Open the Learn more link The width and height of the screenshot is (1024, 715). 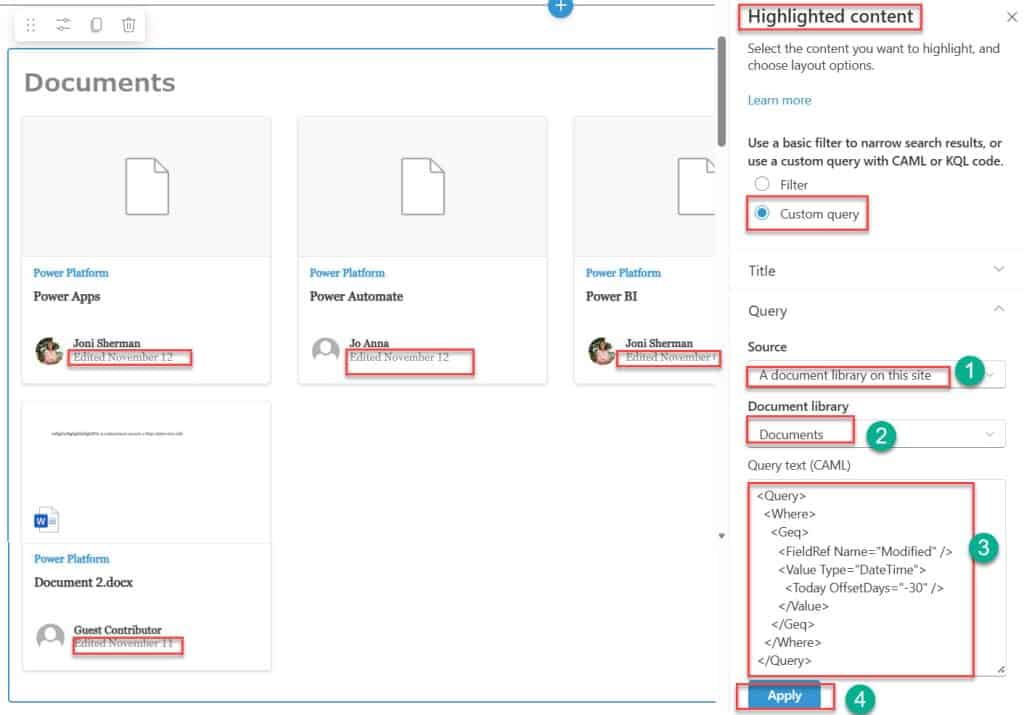point(779,100)
